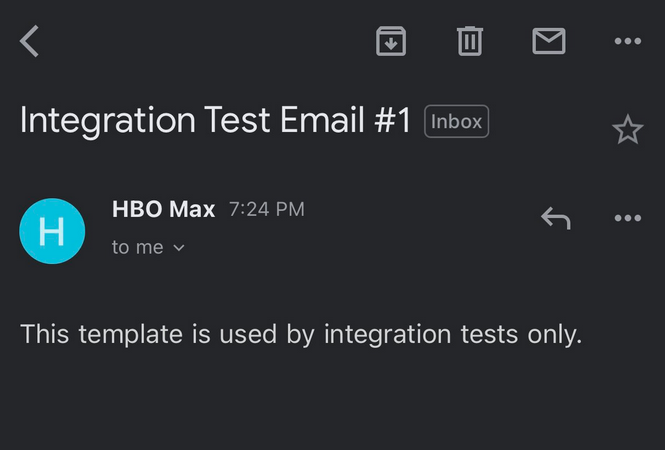Tap the Inbox label chip
The width and height of the screenshot is (665, 450).
point(456,121)
